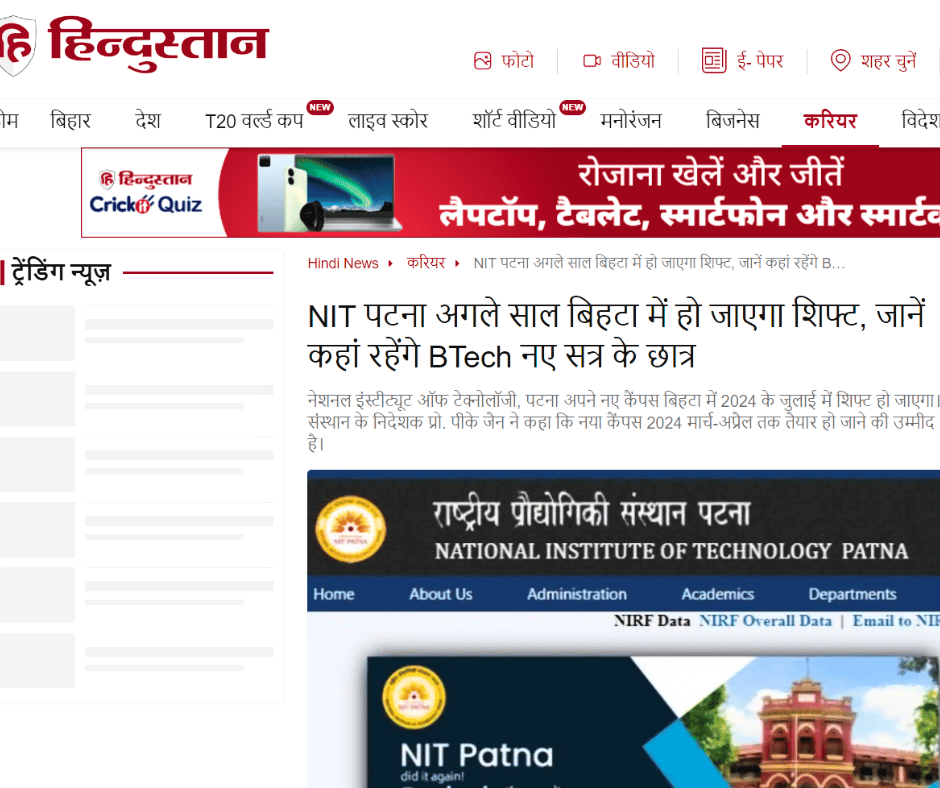
Task: Open the ई-पेपर newspaper icon
Action: coord(713,61)
